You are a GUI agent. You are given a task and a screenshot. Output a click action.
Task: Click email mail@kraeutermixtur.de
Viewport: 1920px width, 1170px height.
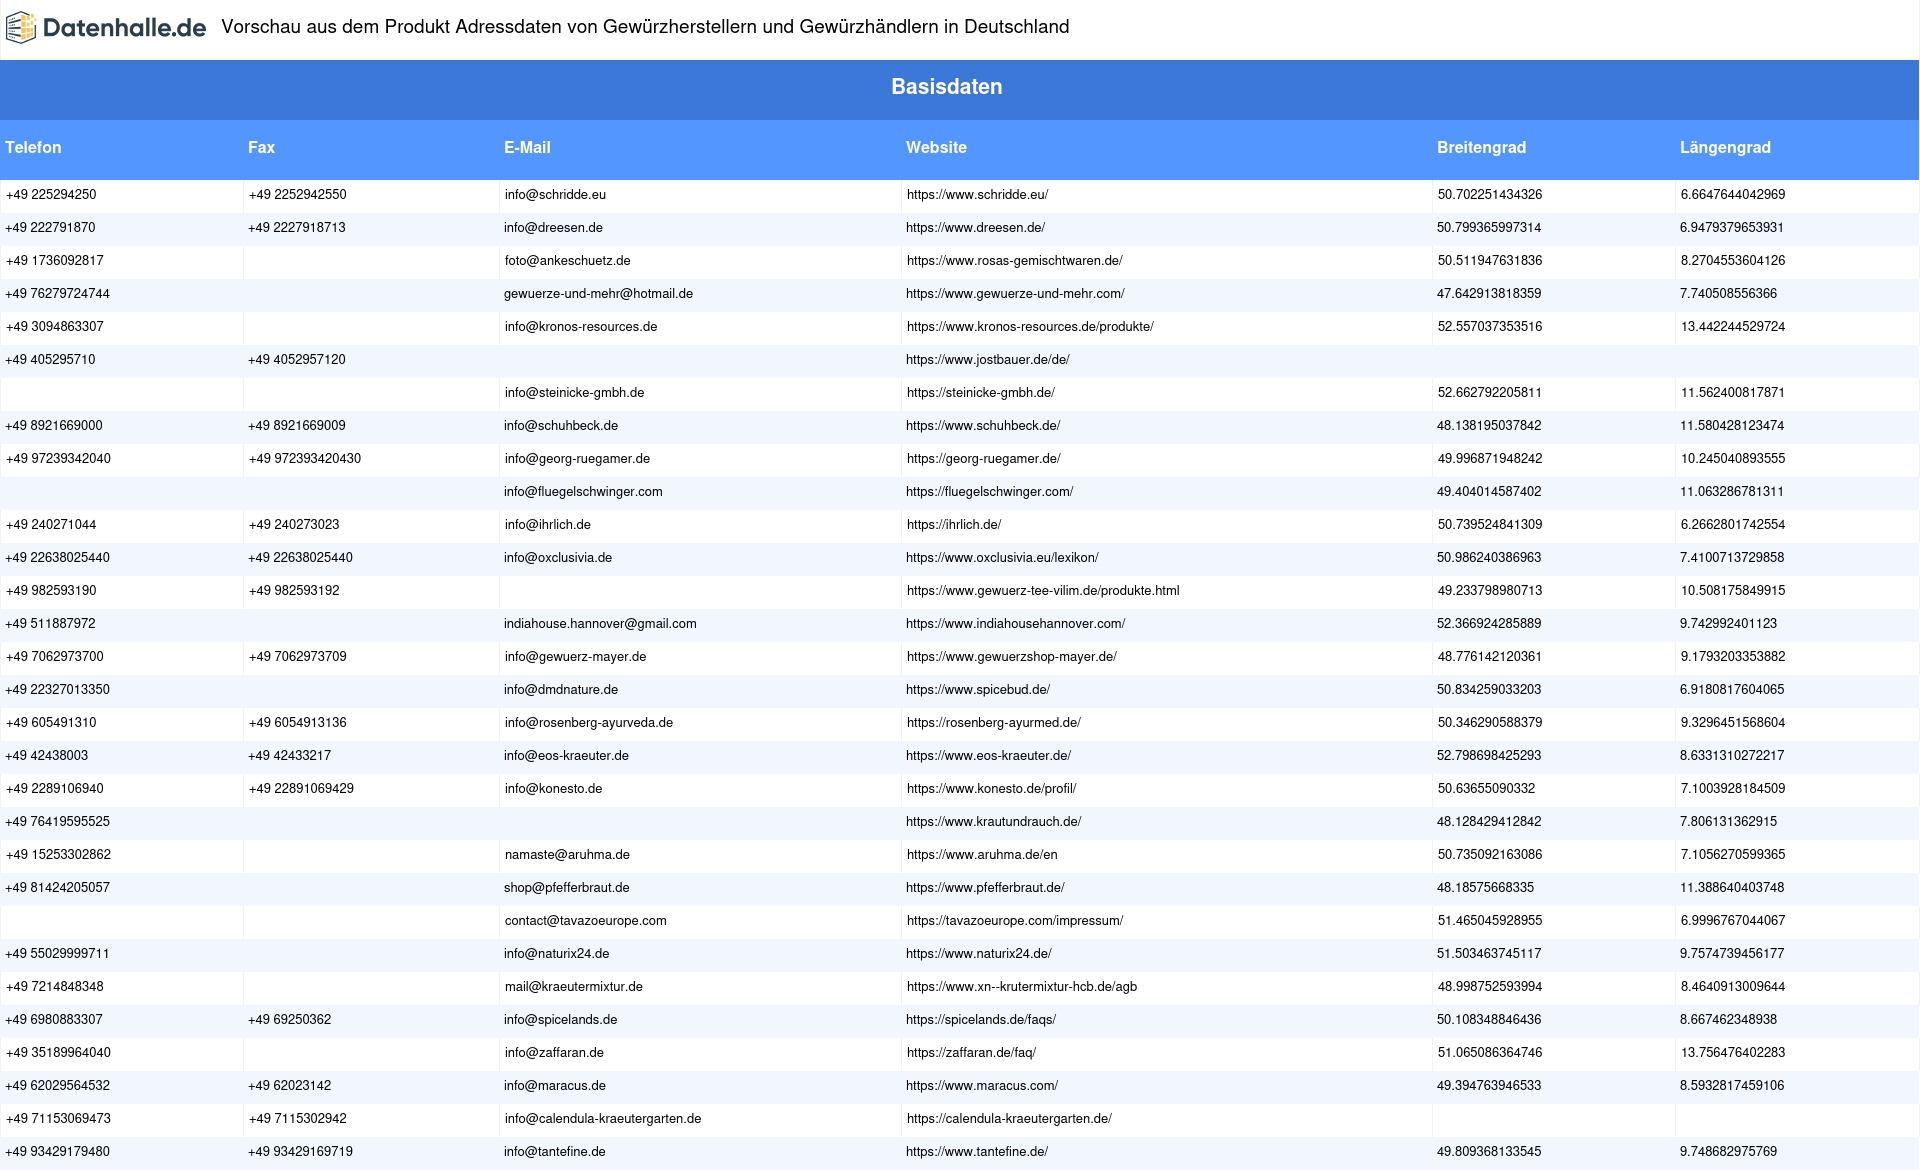[573, 987]
